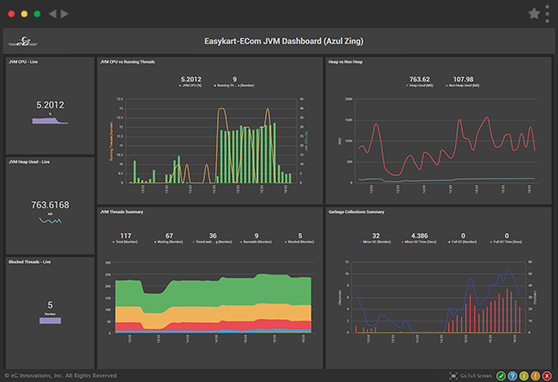
Task: Click the blue question mark status icon
Action: pos(512,376)
